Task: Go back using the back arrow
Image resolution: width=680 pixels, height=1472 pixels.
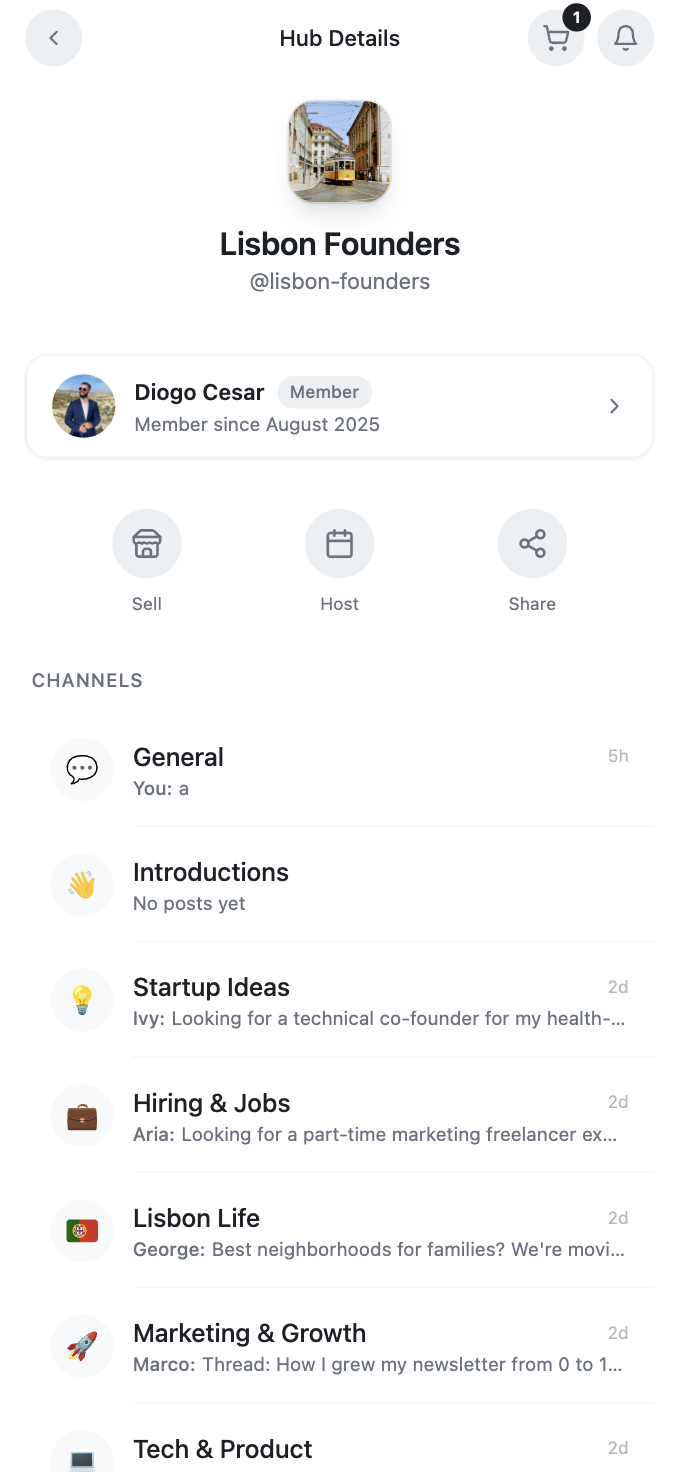Action: [53, 37]
